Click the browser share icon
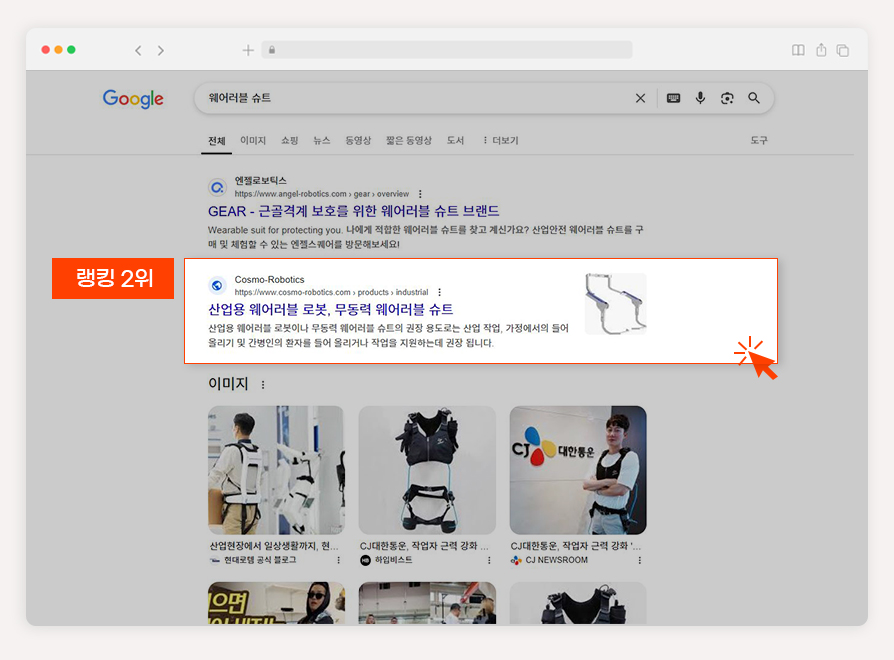894x660 pixels. click(x=821, y=50)
